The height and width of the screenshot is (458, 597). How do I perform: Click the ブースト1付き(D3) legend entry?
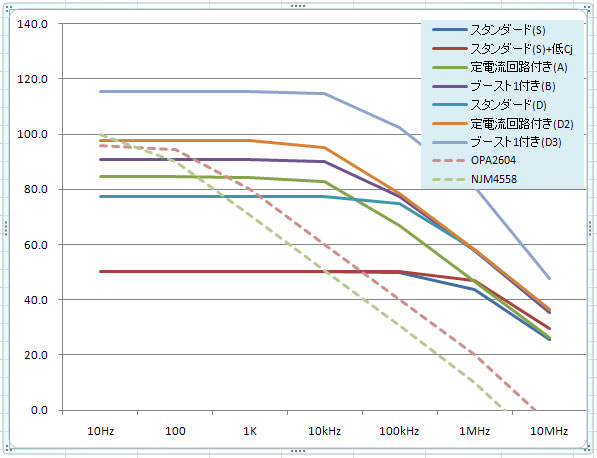tap(497, 142)
